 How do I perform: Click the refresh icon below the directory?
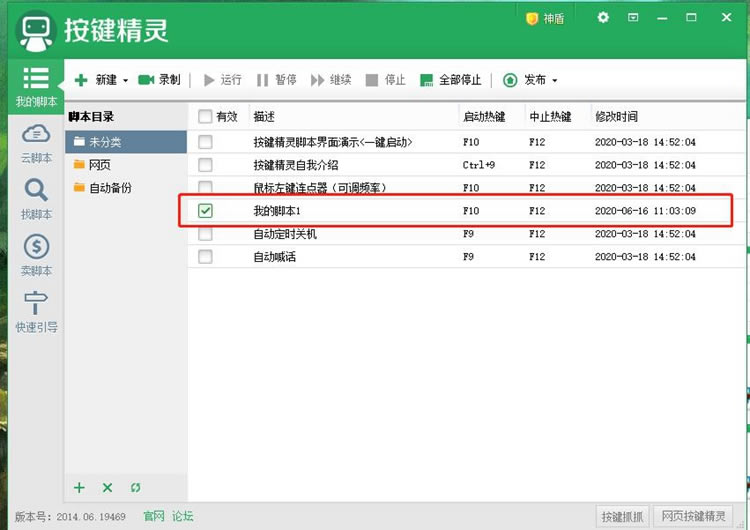click(135, 488)
